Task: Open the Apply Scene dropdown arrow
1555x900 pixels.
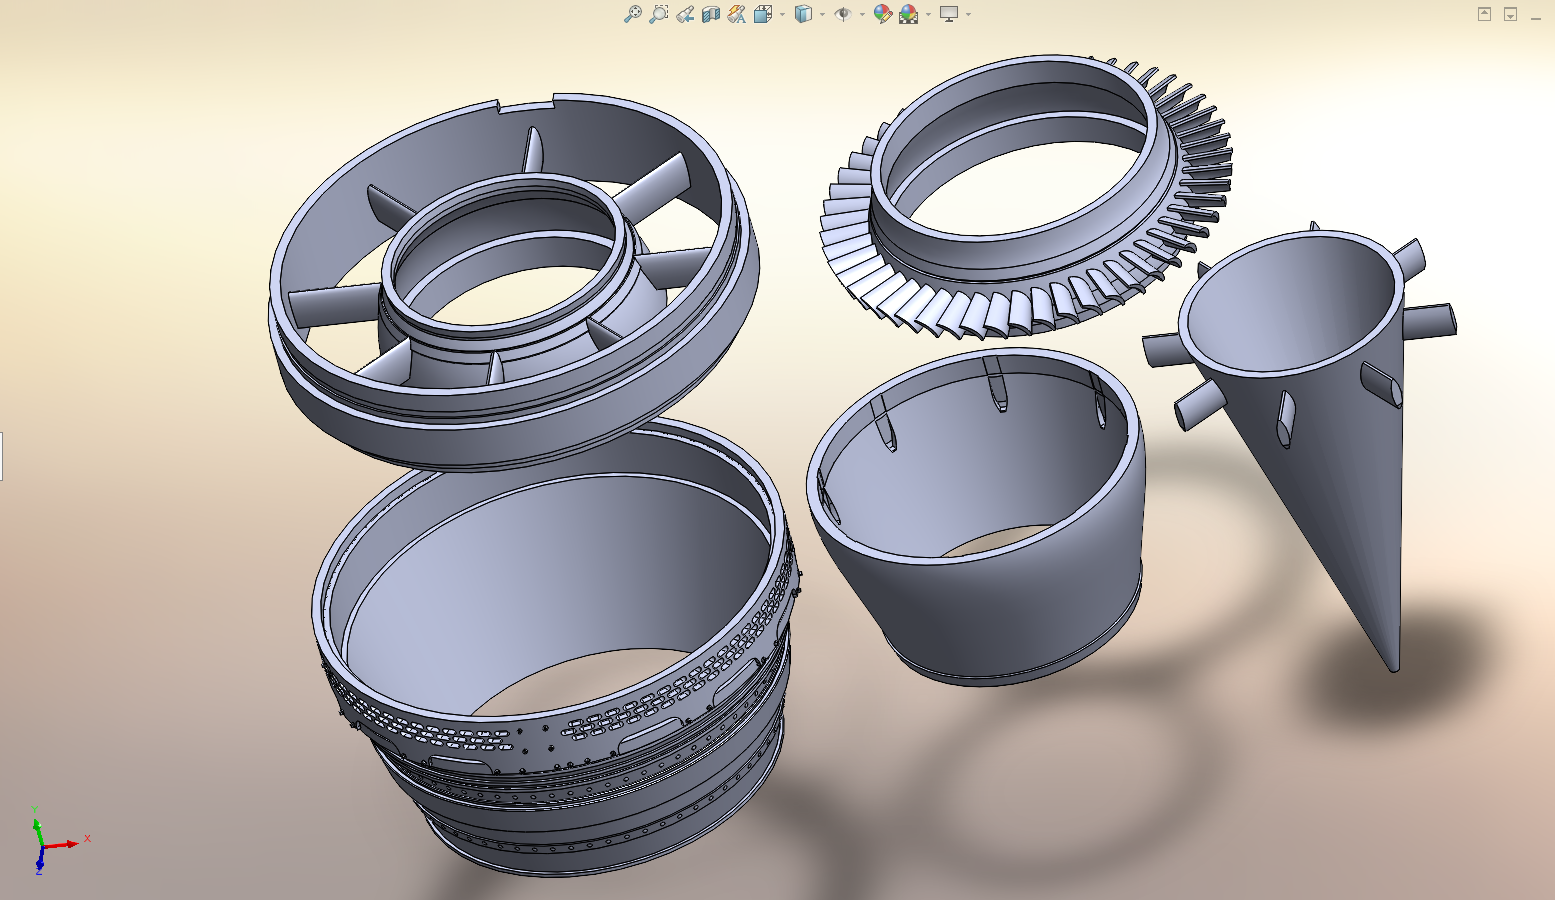Action: coord(928,14)
